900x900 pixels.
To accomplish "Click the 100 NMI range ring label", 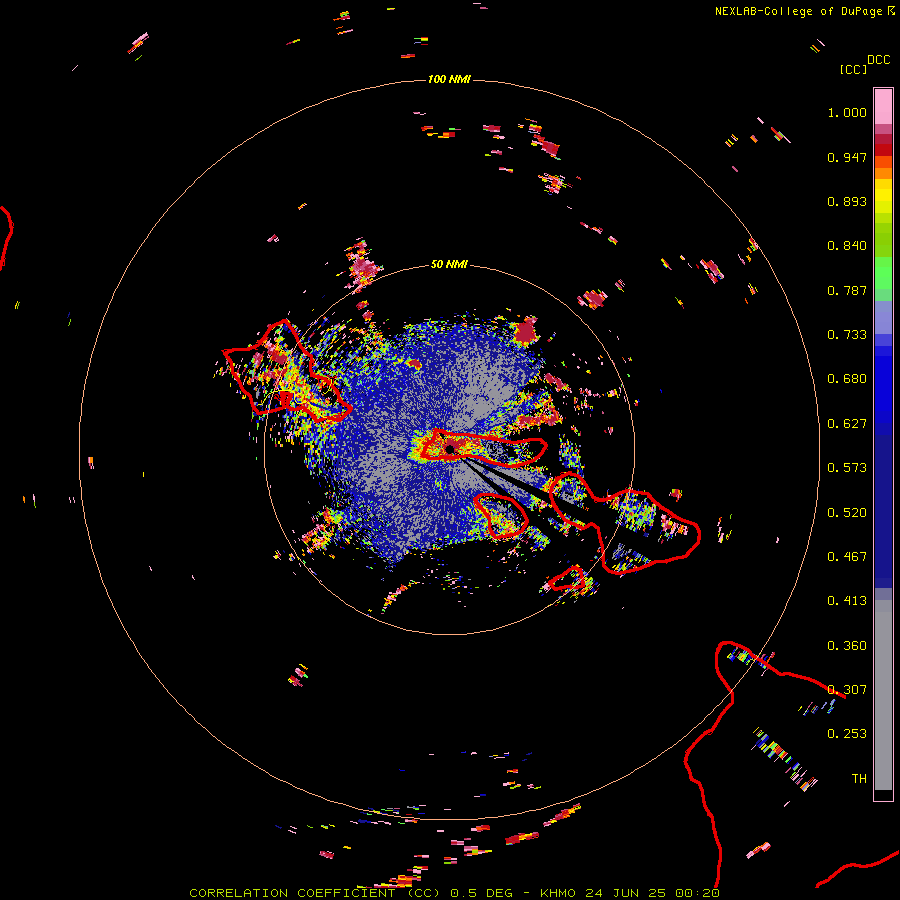I will click(x=449, y=79).
